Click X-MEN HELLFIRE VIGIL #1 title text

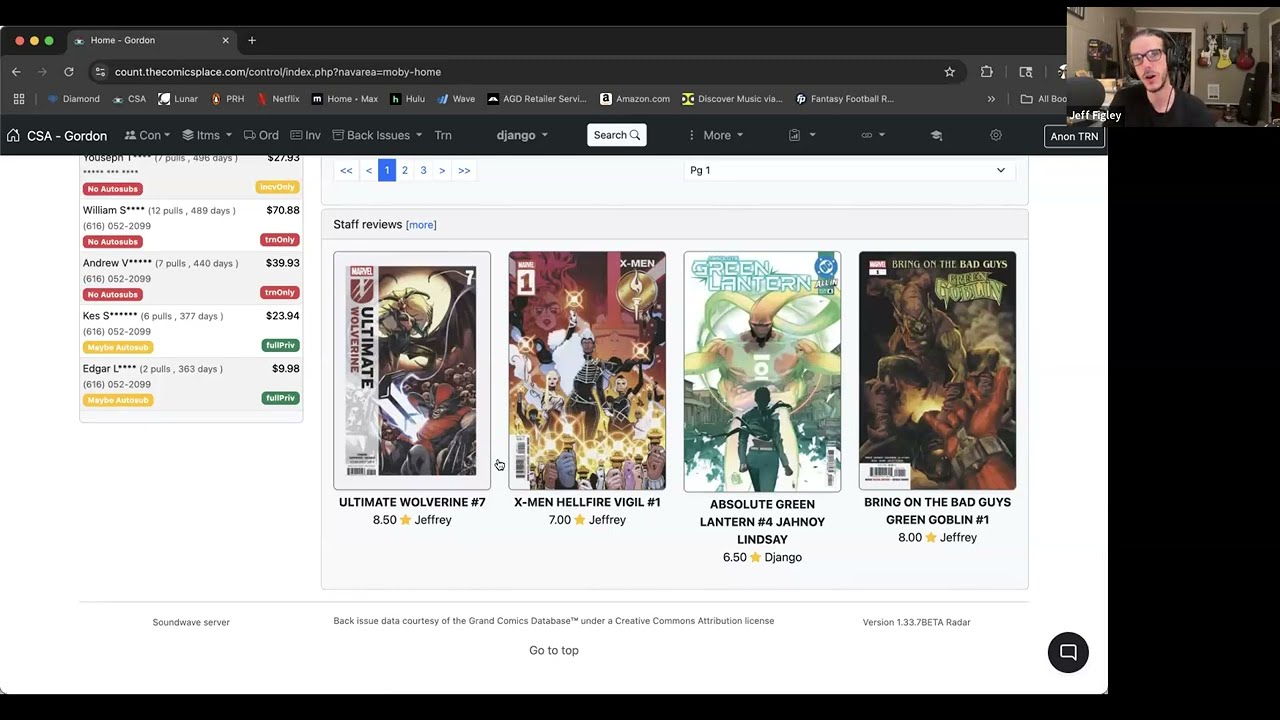587,502
